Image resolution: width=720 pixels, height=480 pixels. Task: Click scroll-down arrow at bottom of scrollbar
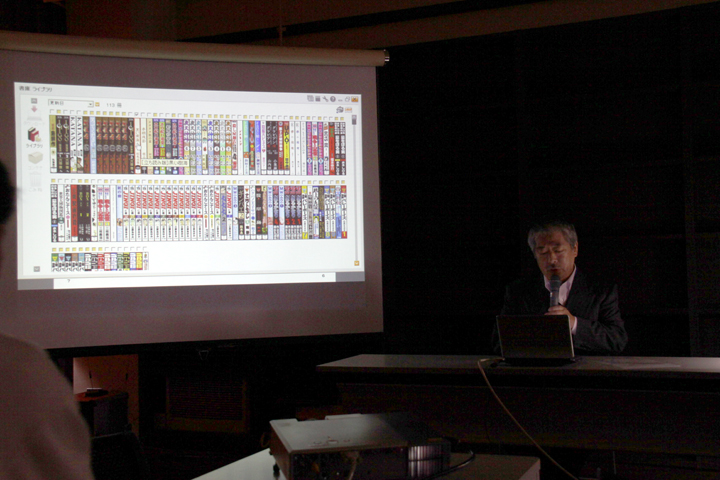coord(355,264)
